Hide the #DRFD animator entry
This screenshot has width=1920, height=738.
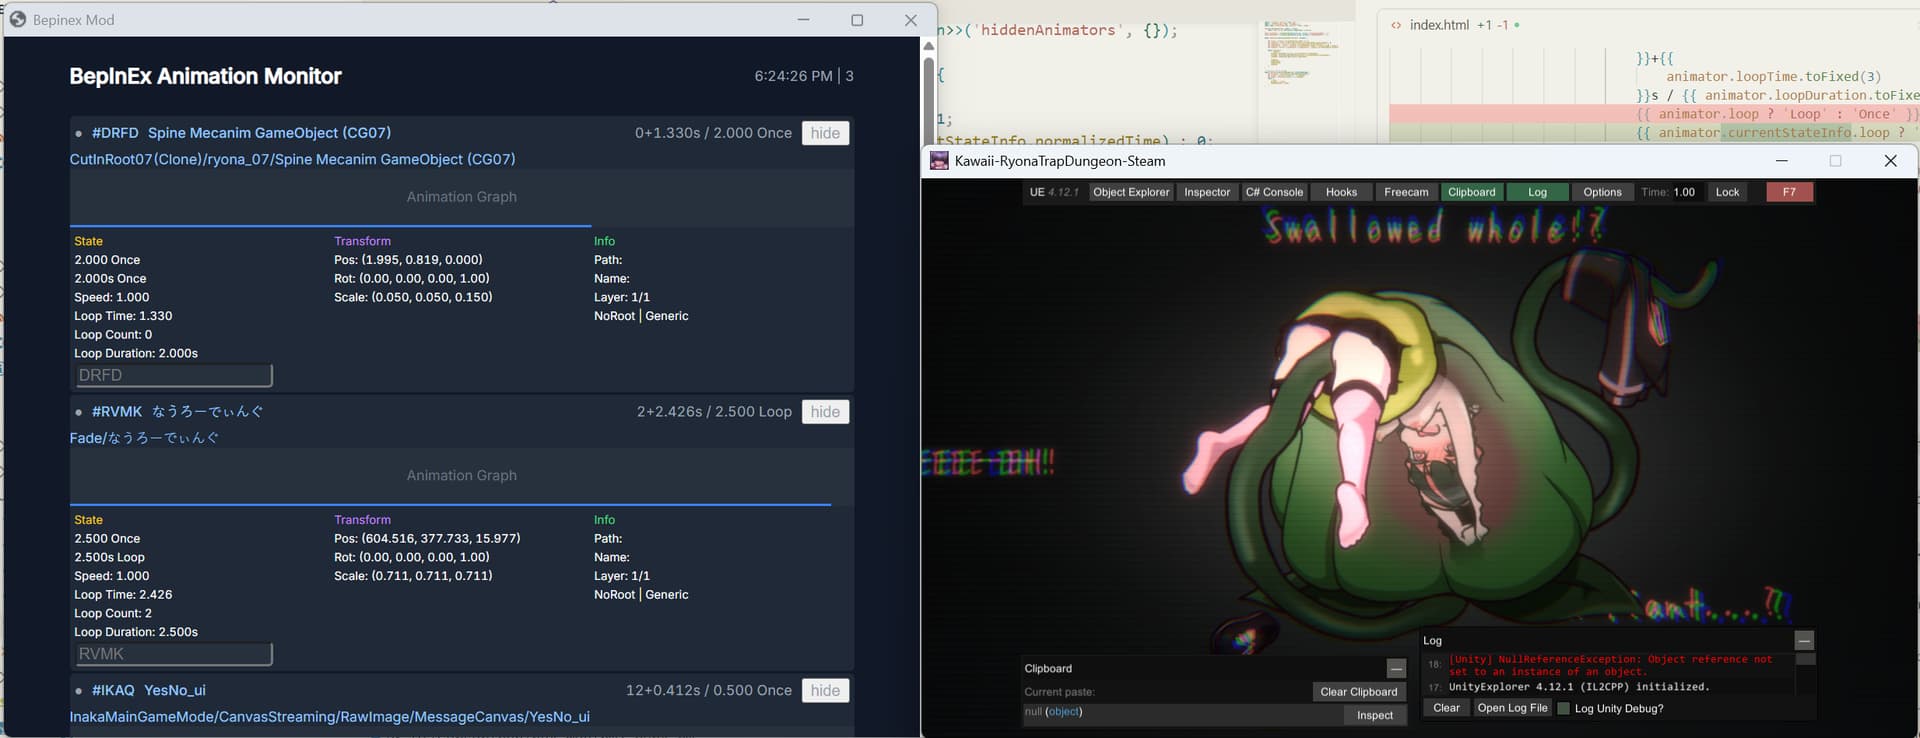825,133
